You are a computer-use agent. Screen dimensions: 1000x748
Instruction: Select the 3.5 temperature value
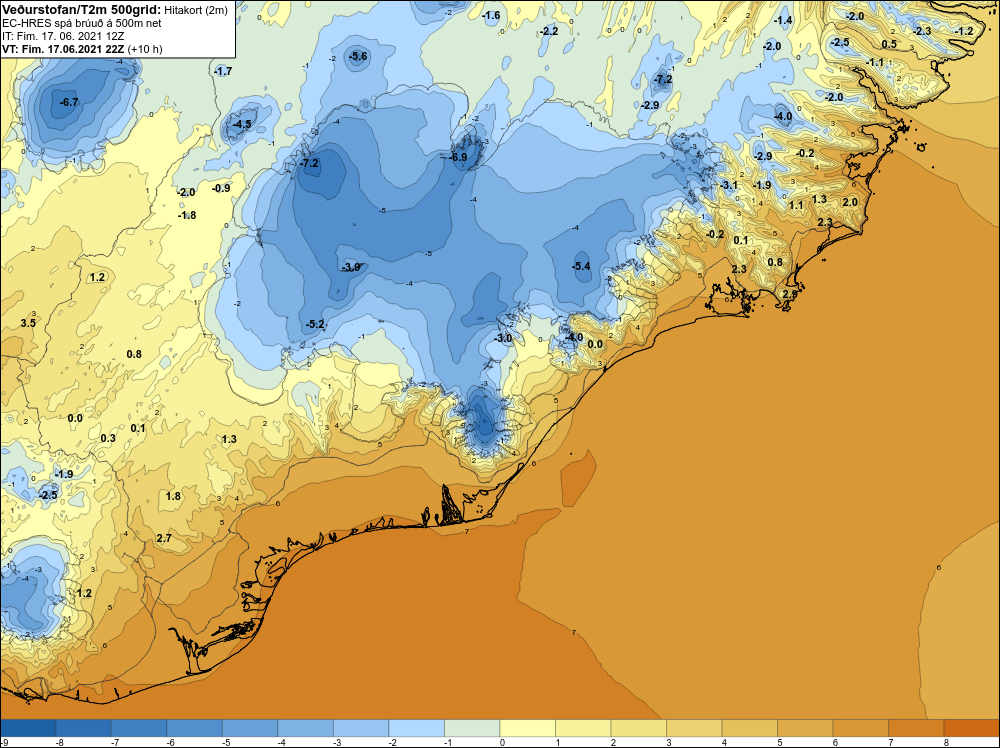[x=28, y=323]
